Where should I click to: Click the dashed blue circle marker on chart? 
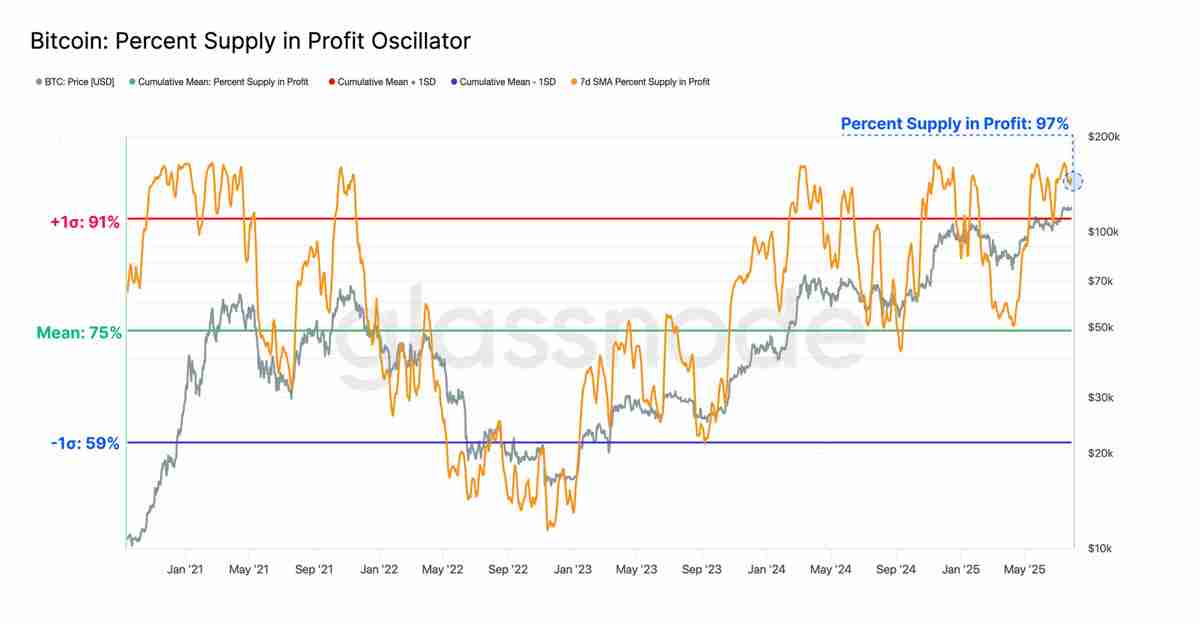point(1074,181)
